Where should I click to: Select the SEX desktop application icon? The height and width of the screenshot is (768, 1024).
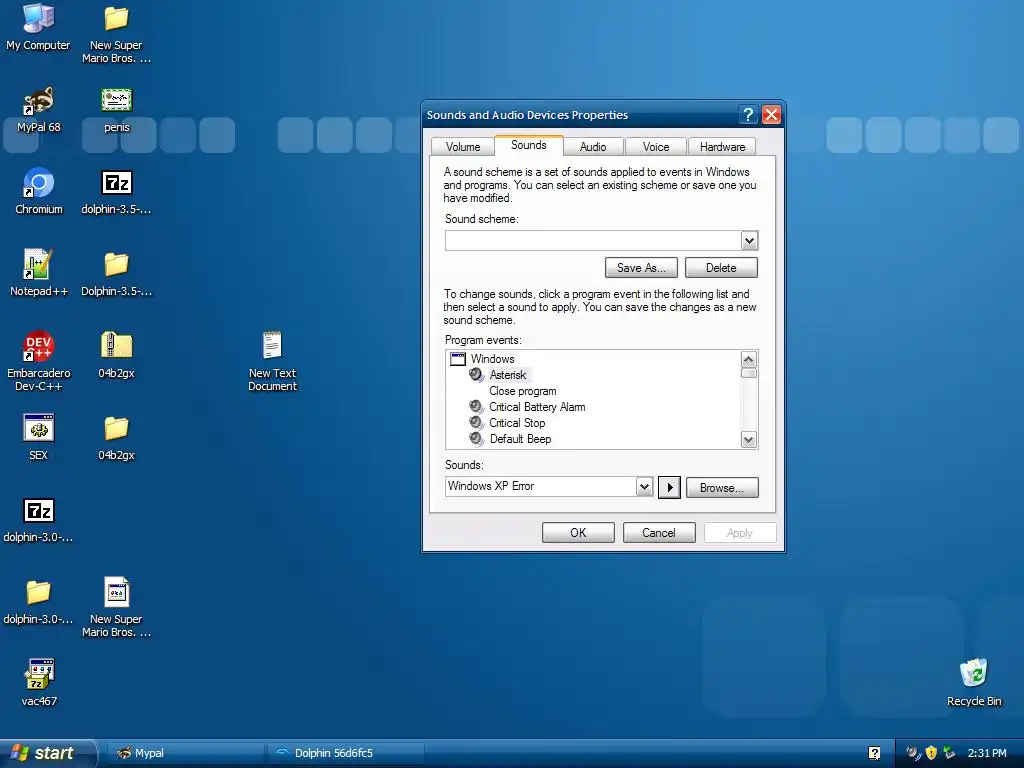click(x=39, y=438)
